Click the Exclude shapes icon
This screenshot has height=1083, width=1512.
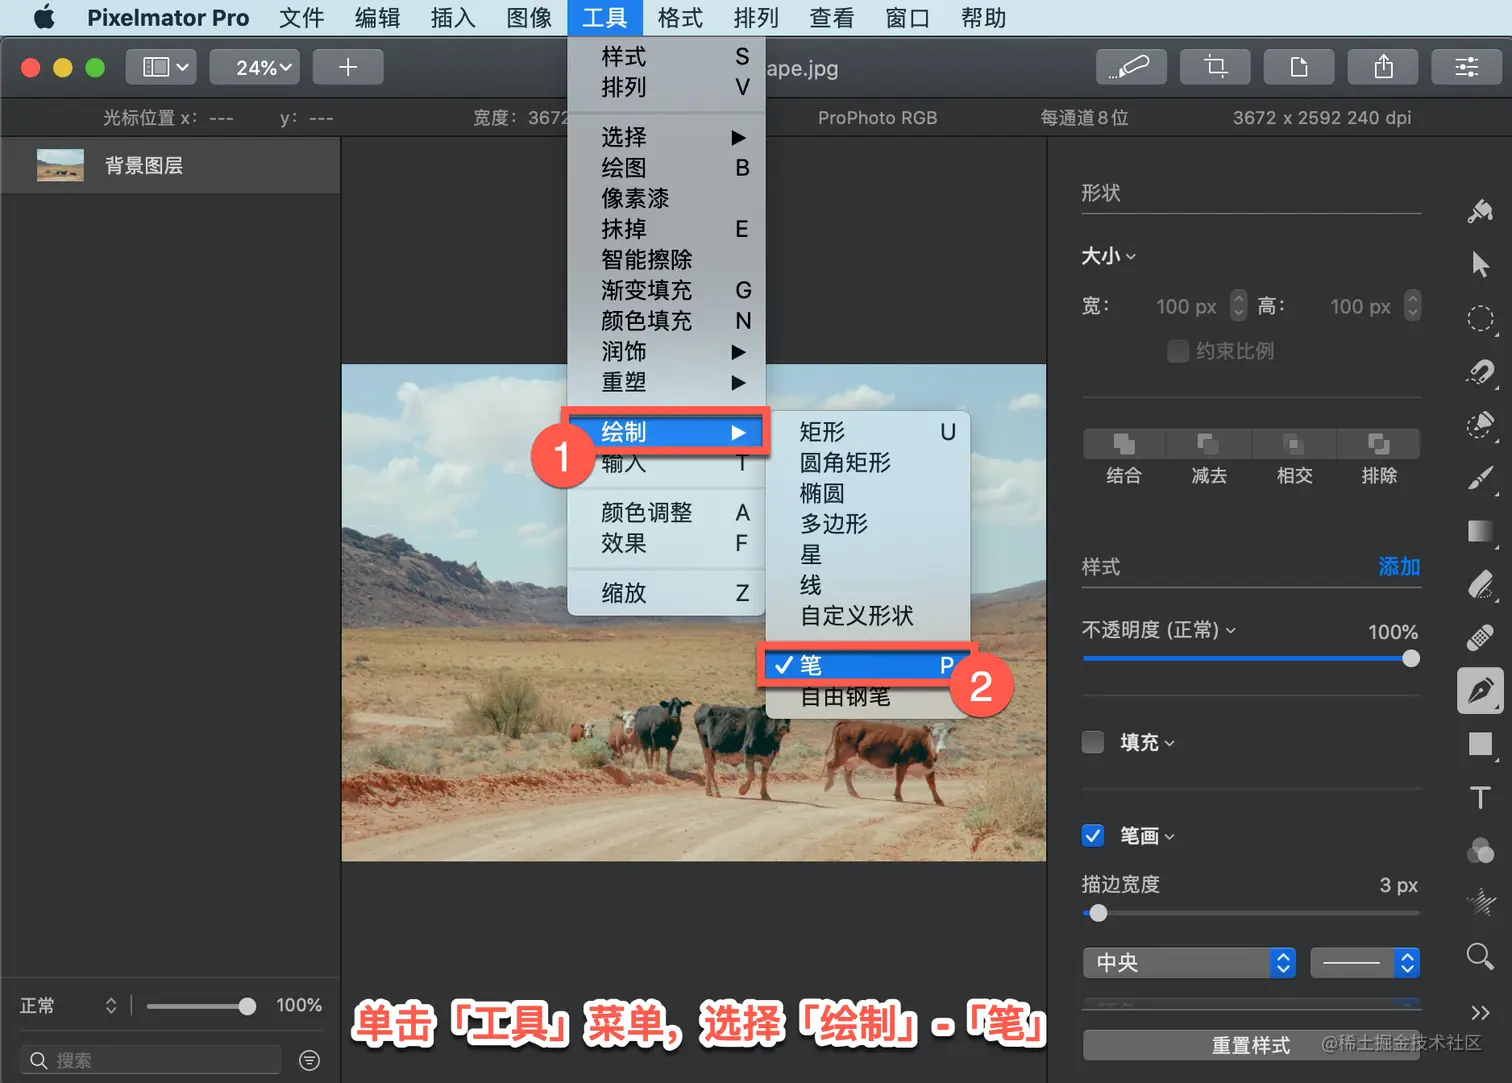(1379, 443)
